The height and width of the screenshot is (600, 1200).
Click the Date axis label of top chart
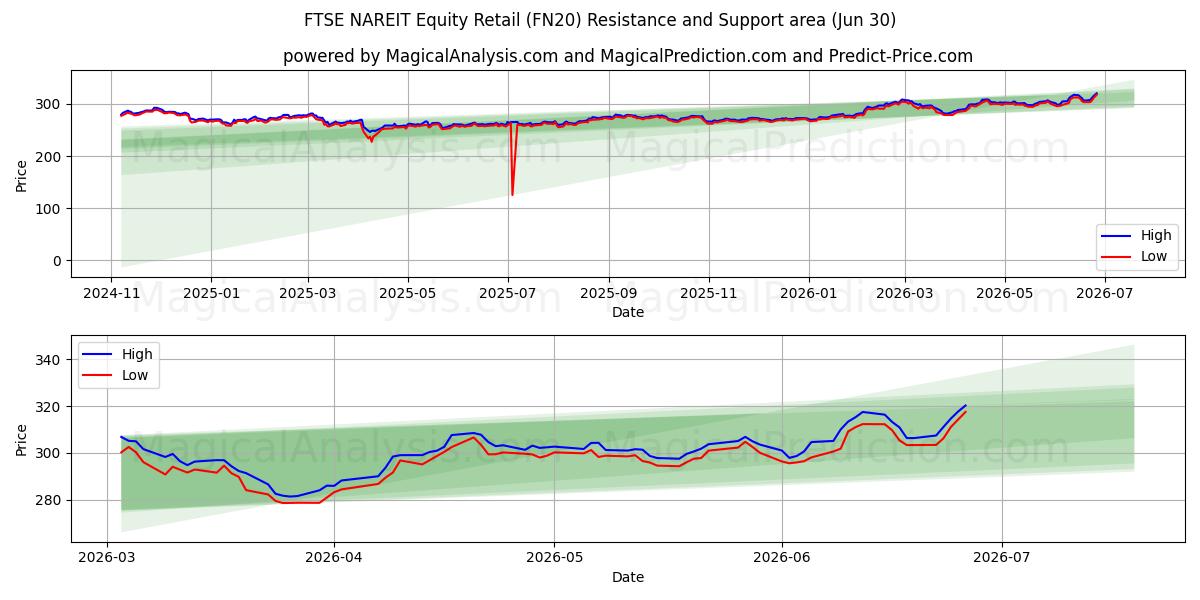(628, 313)
